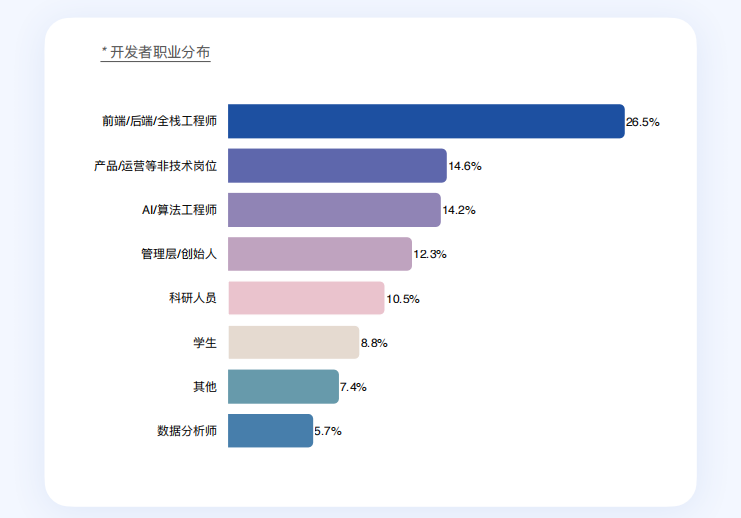Select the 学生 category label

tap(205, 343)
